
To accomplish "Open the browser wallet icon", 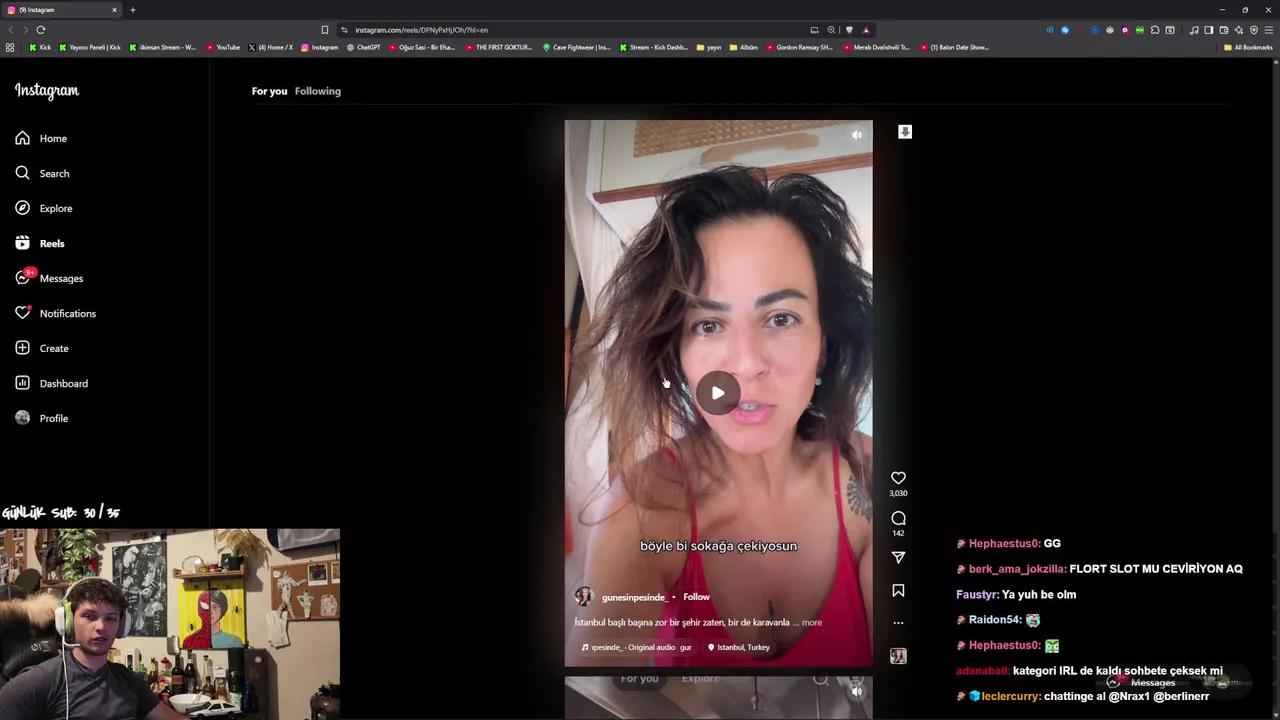I will coord(1224,30).
